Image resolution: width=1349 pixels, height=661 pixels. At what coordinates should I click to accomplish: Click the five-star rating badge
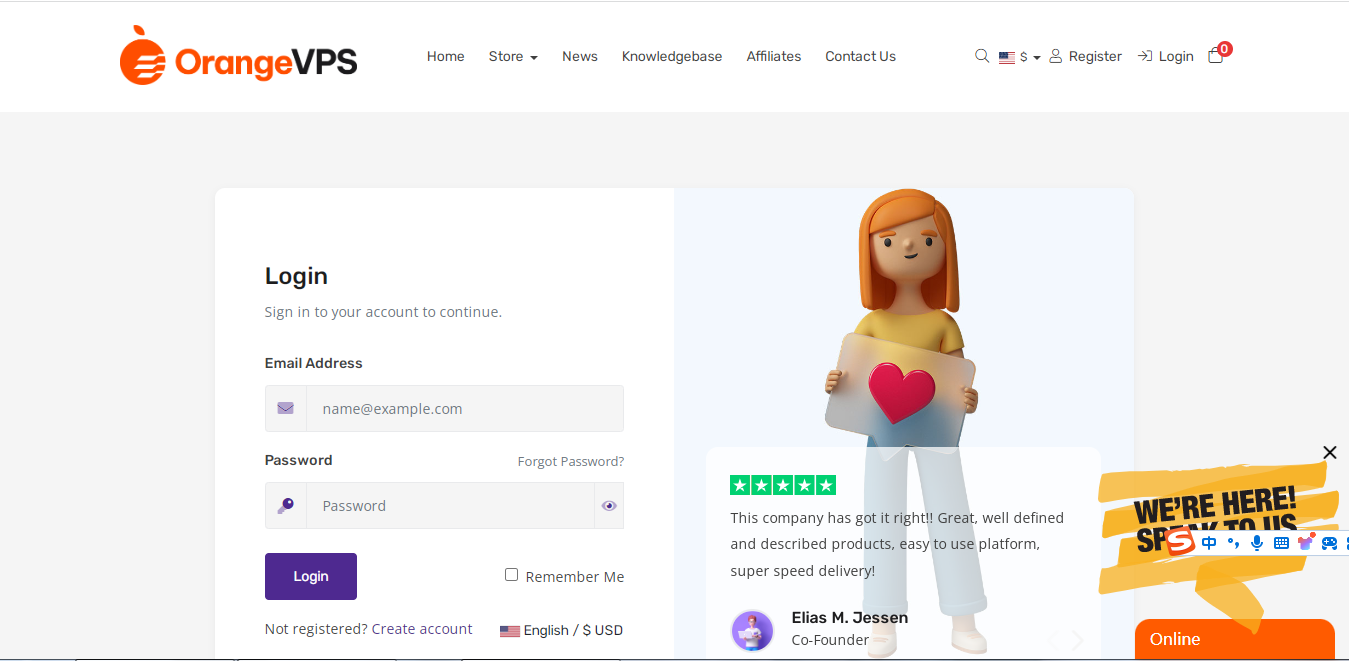(783, 486)
